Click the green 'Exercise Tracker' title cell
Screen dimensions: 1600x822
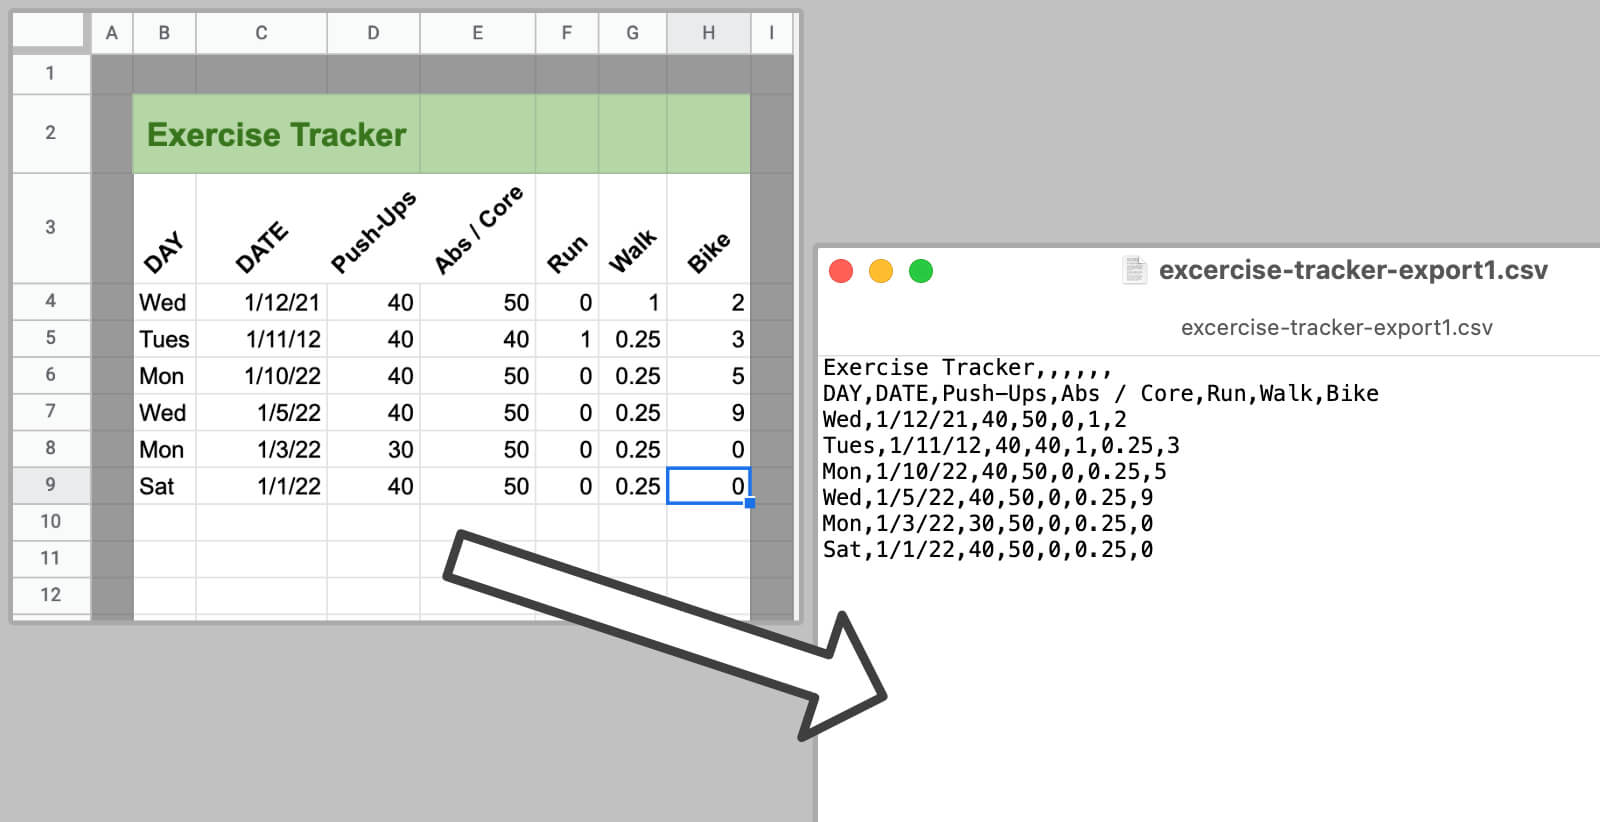pyautogui.click(x=276, y=134)
